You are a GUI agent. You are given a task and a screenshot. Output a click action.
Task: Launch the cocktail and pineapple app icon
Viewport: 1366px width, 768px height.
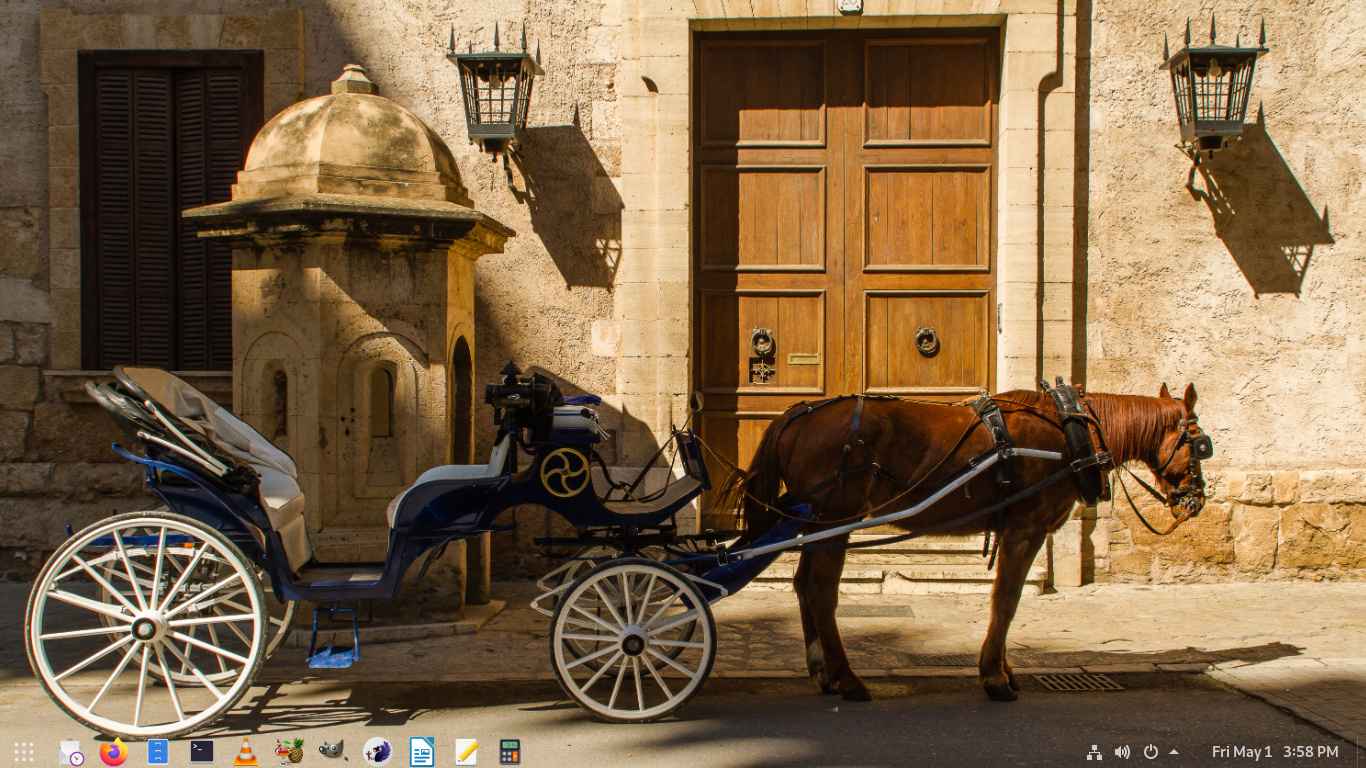pos(290,752)
